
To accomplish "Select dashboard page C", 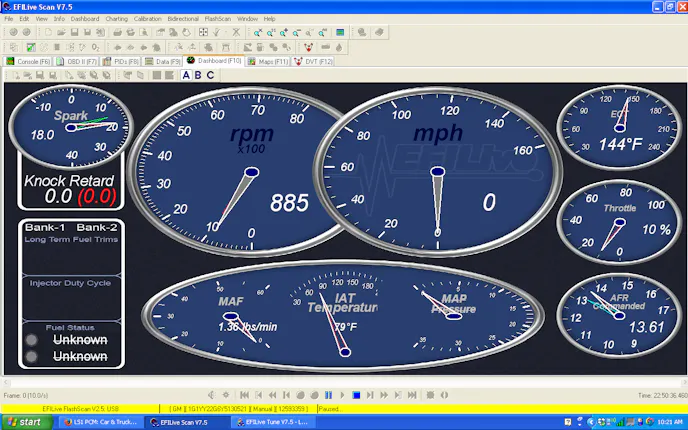I will point(210,75).
